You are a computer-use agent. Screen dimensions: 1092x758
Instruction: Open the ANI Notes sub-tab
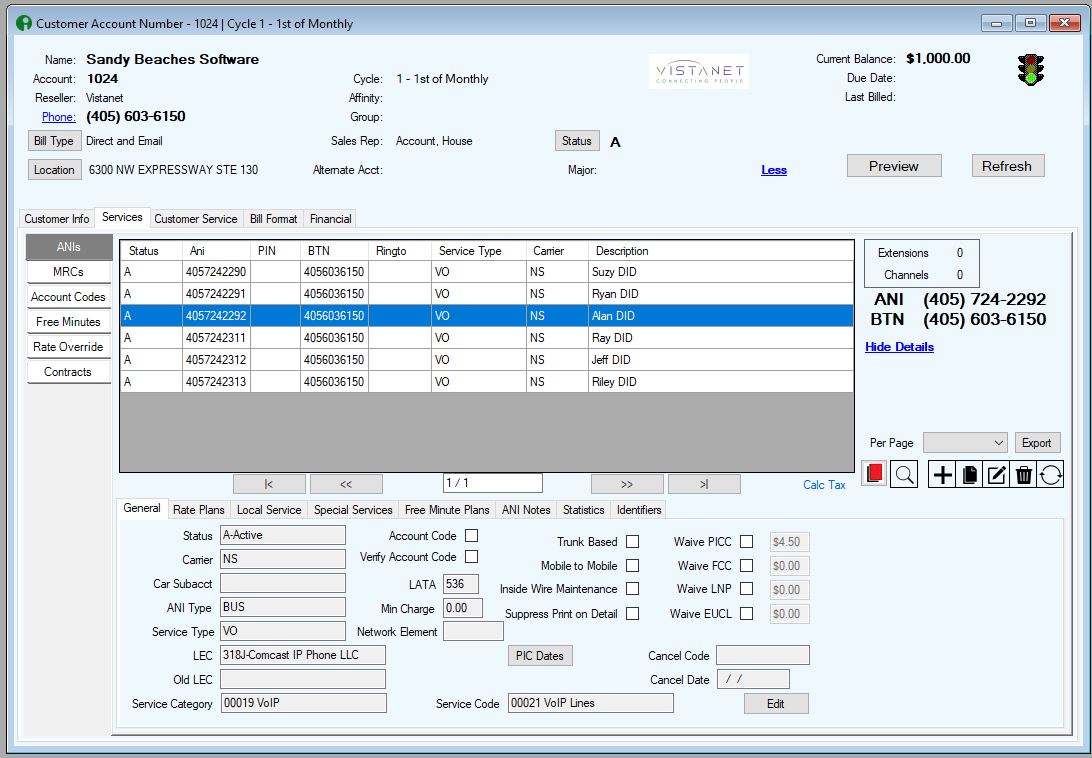[526, 510]
